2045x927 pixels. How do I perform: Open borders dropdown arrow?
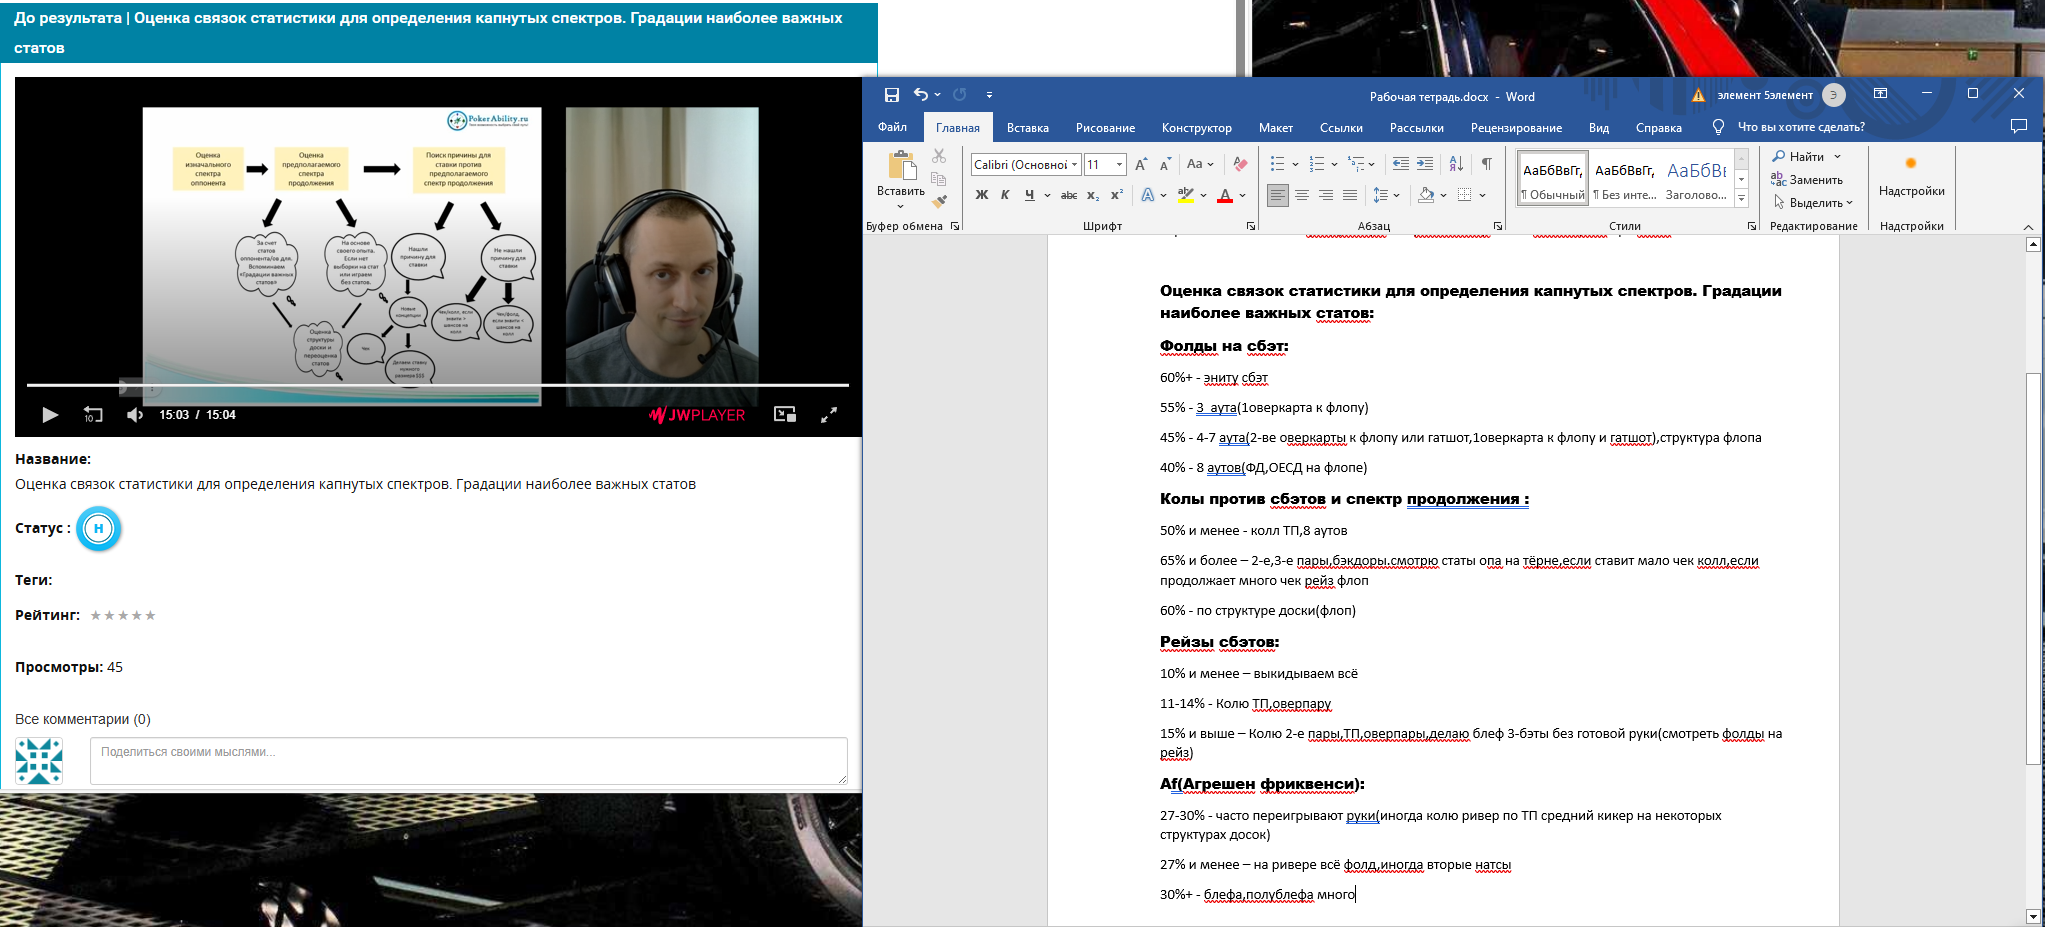coord(1482,196)
